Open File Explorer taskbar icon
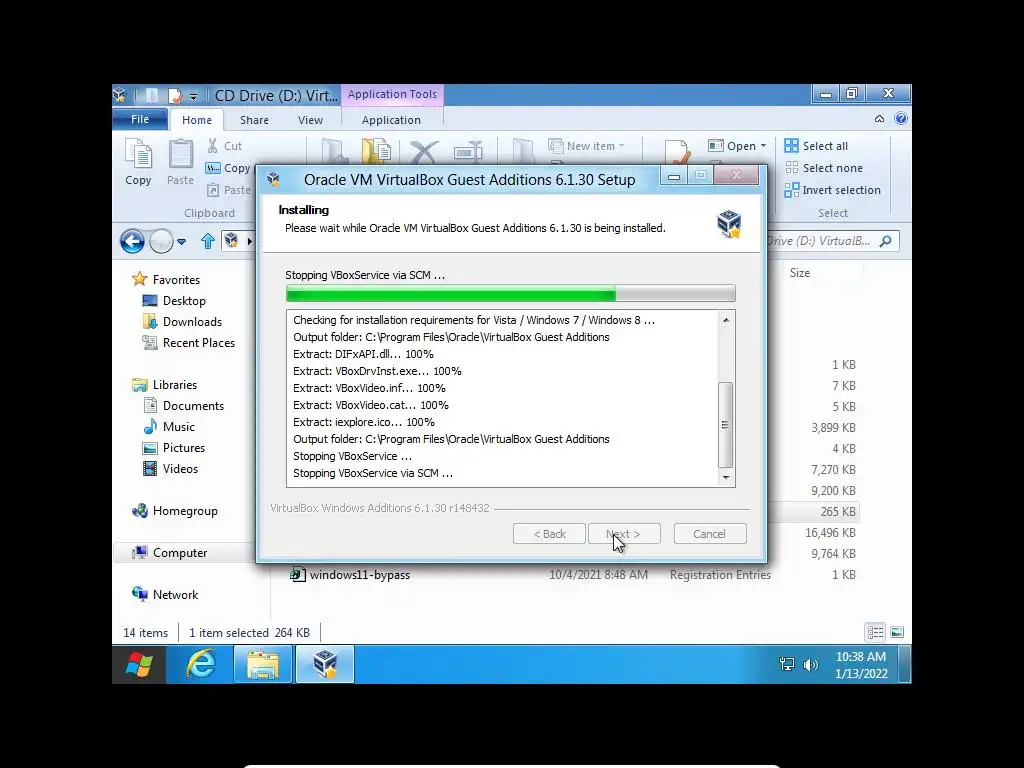 (x=263, y=665)
